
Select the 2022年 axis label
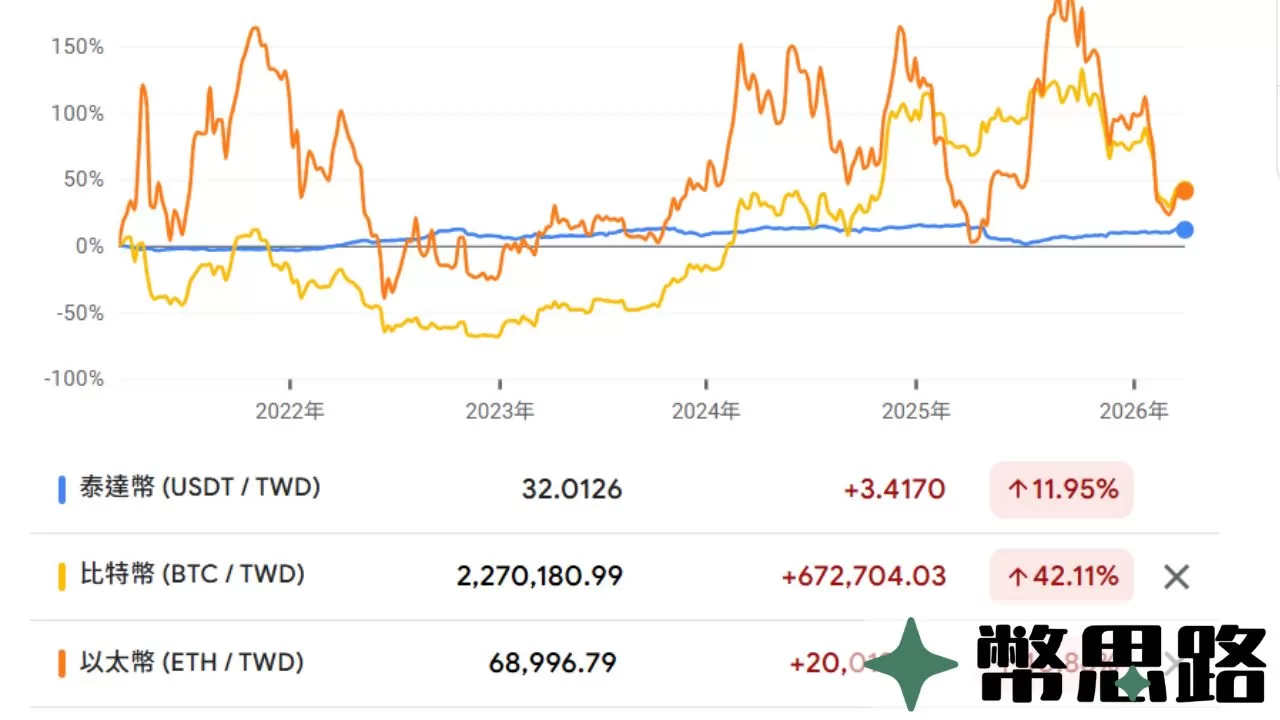pos(289,410)
